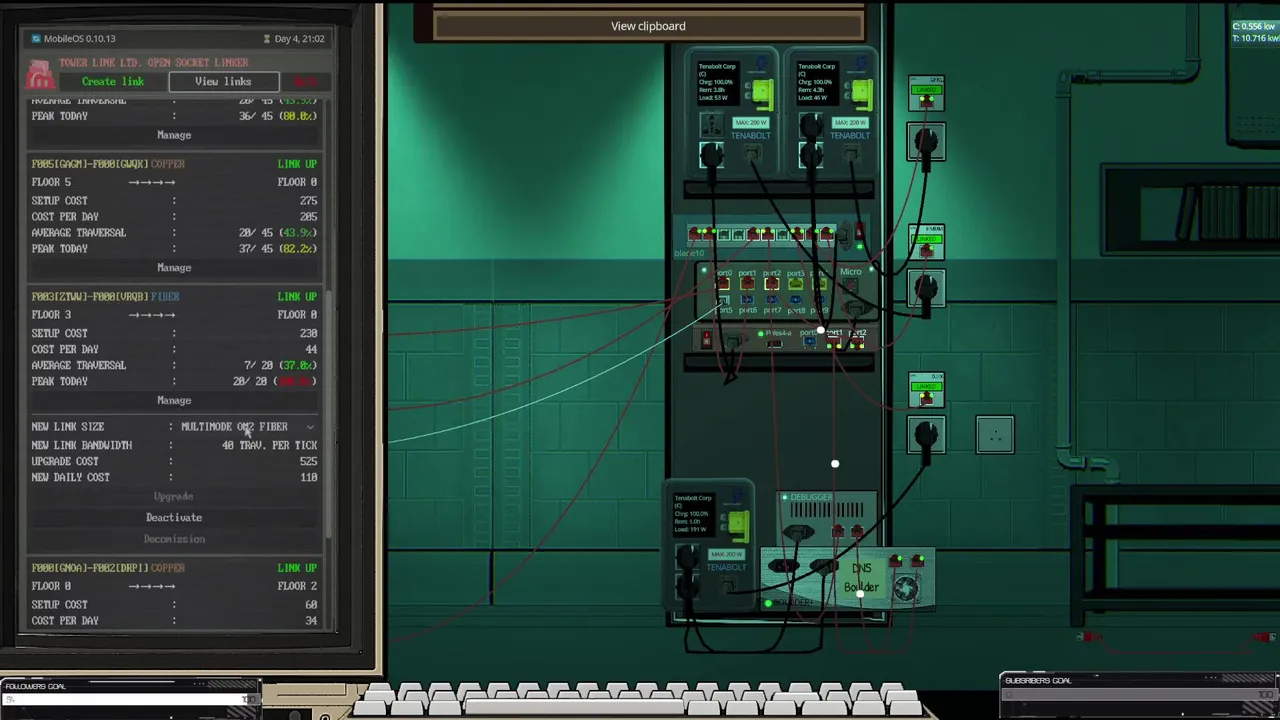
Task: Expand the topmost Manage section
Action: click(x=174, y=135)
